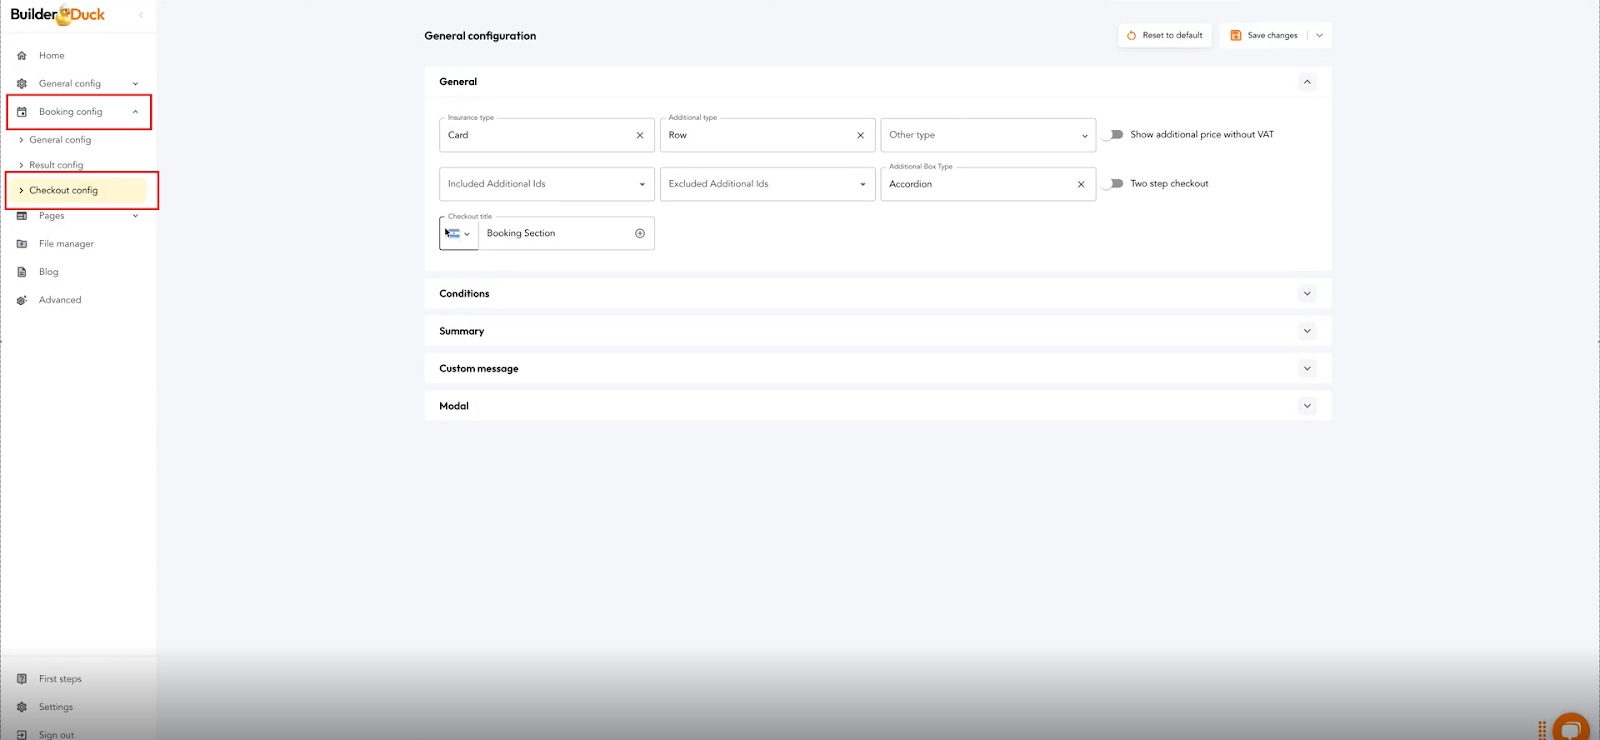
Task: Click the Advanced gears icon
Action: point(22,300)
